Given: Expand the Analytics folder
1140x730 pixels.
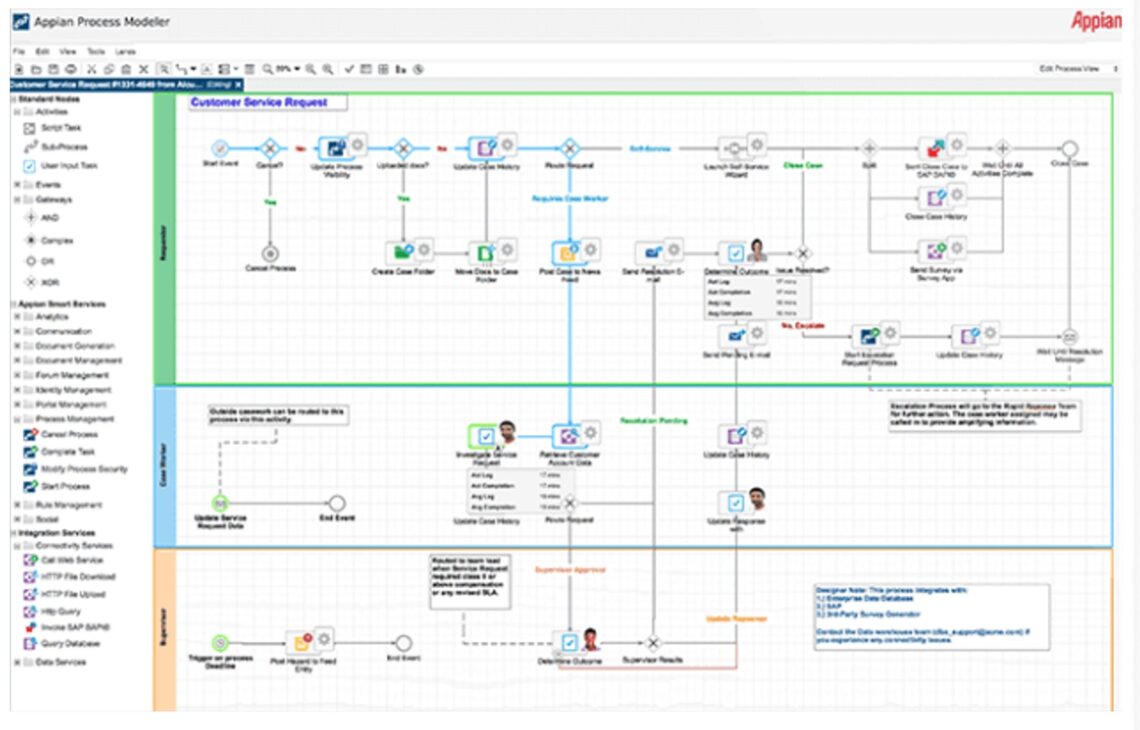Looking at the screenshot, I should 17,317.
